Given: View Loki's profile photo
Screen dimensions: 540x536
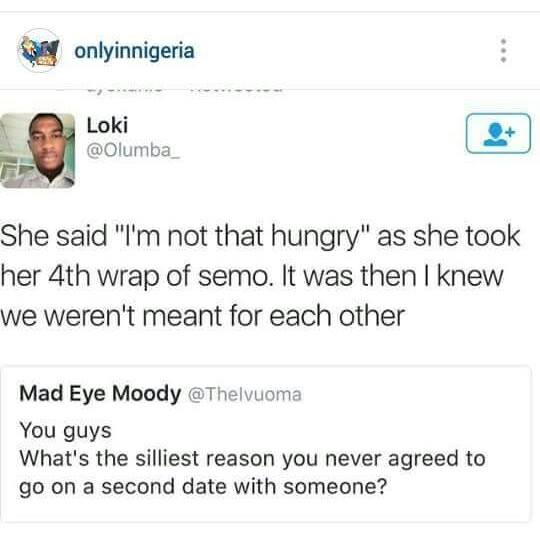Looking at the screenshot, I should coord(38,151).
